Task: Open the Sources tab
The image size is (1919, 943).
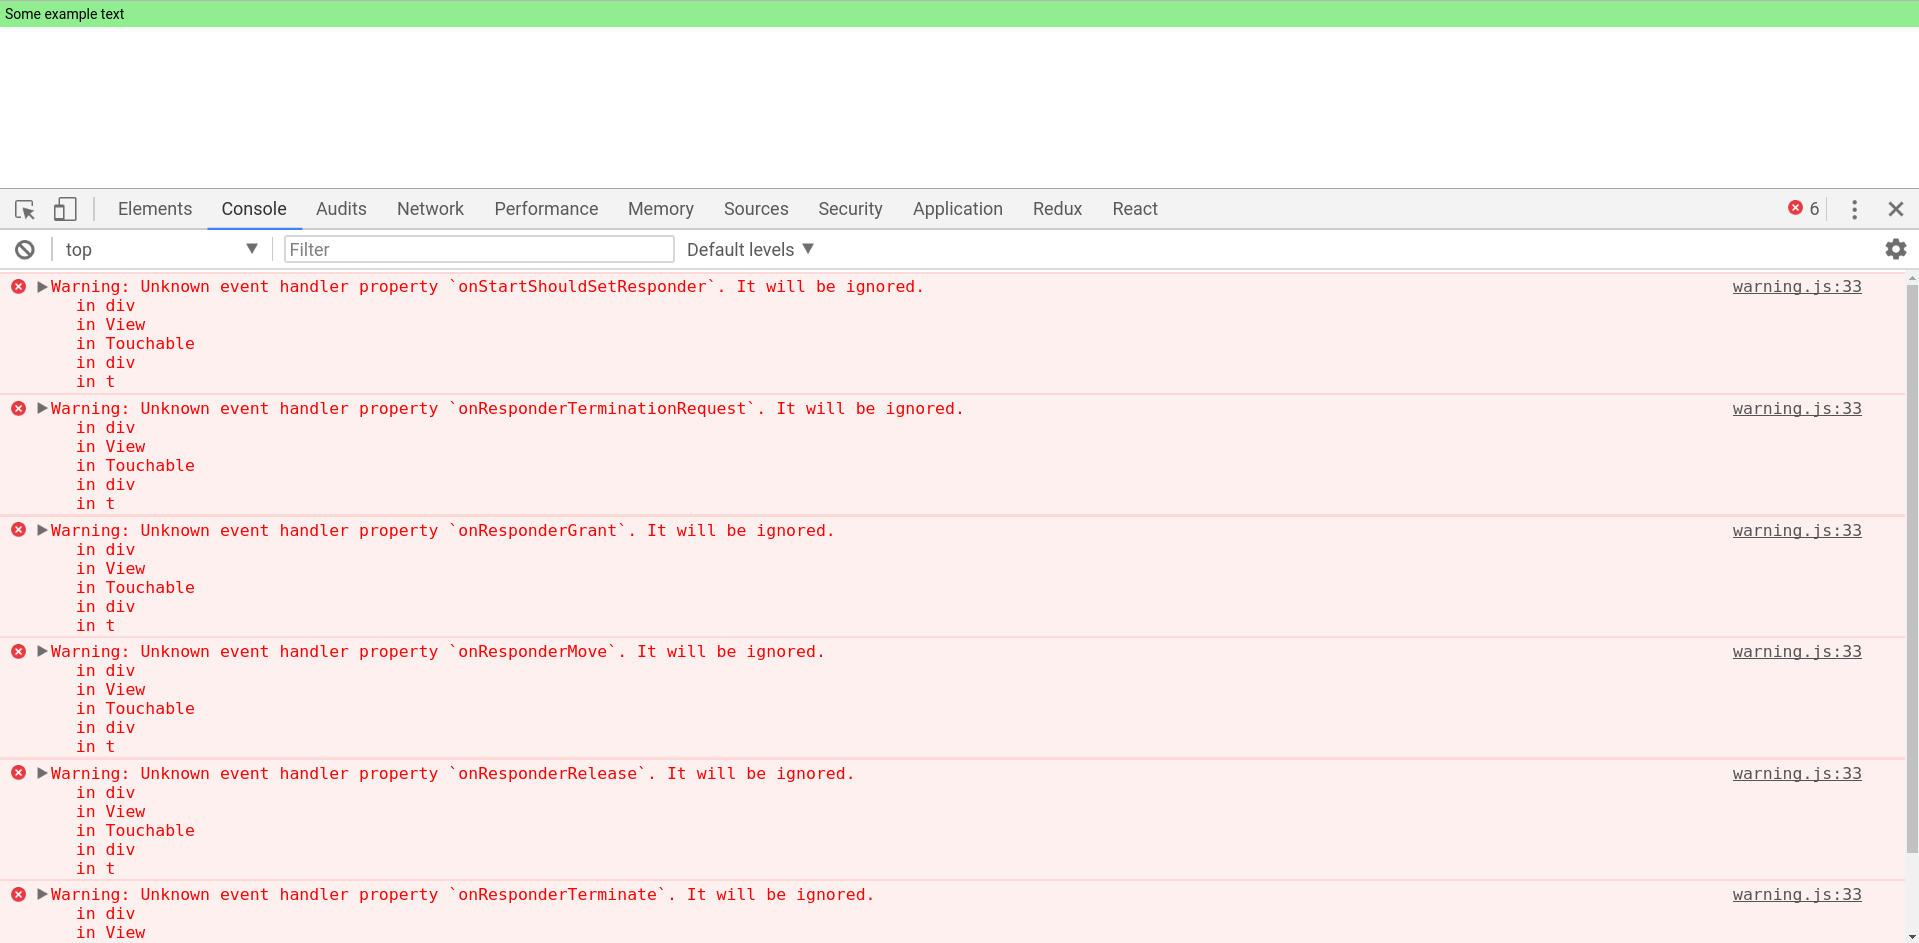Action: point(756,209)
